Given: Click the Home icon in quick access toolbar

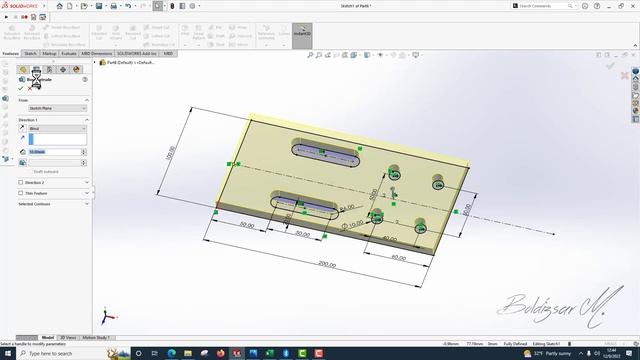Looking at the screenshot, I should click(x=60, y=6).
